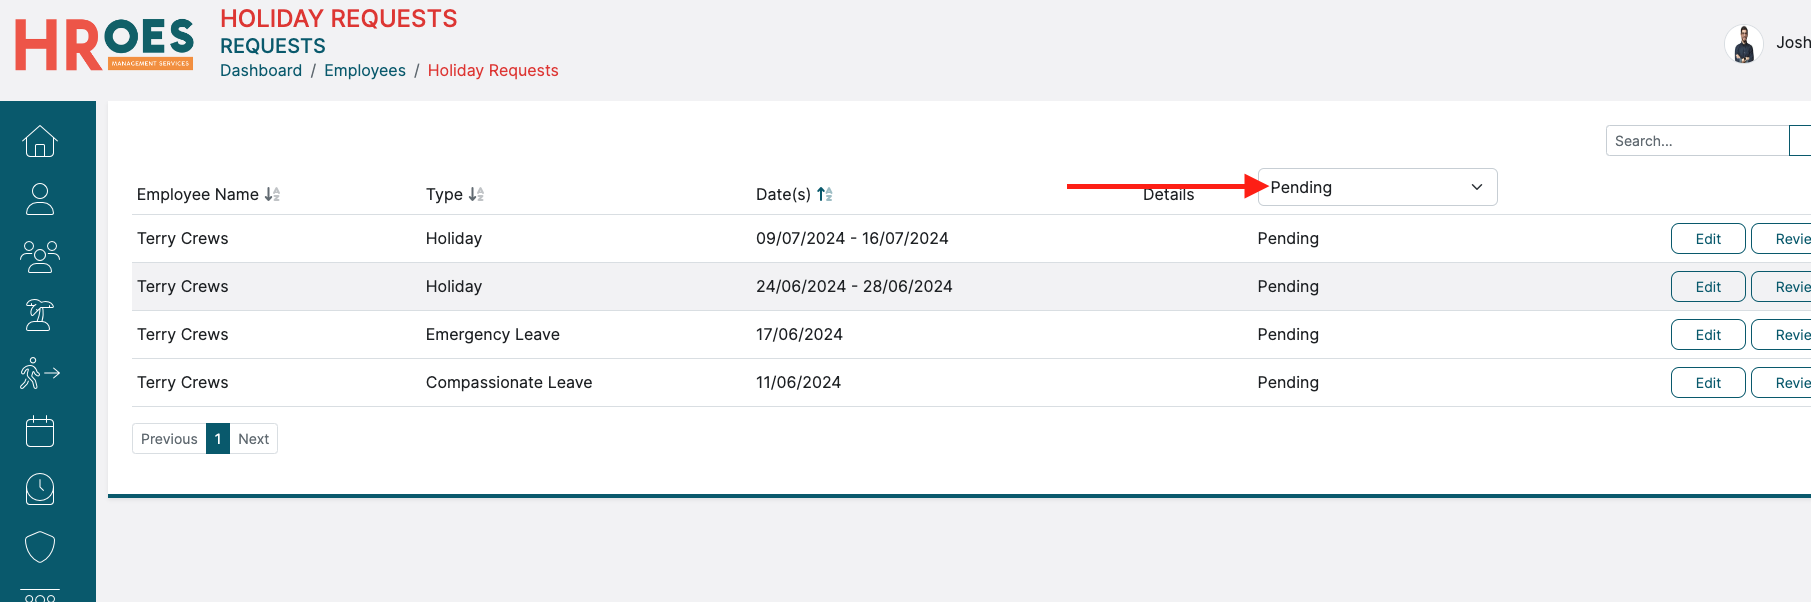Navigate to Employees breadcrumb link
Viewport: 1811px width, 602px height.
click(x=365, y=70)
